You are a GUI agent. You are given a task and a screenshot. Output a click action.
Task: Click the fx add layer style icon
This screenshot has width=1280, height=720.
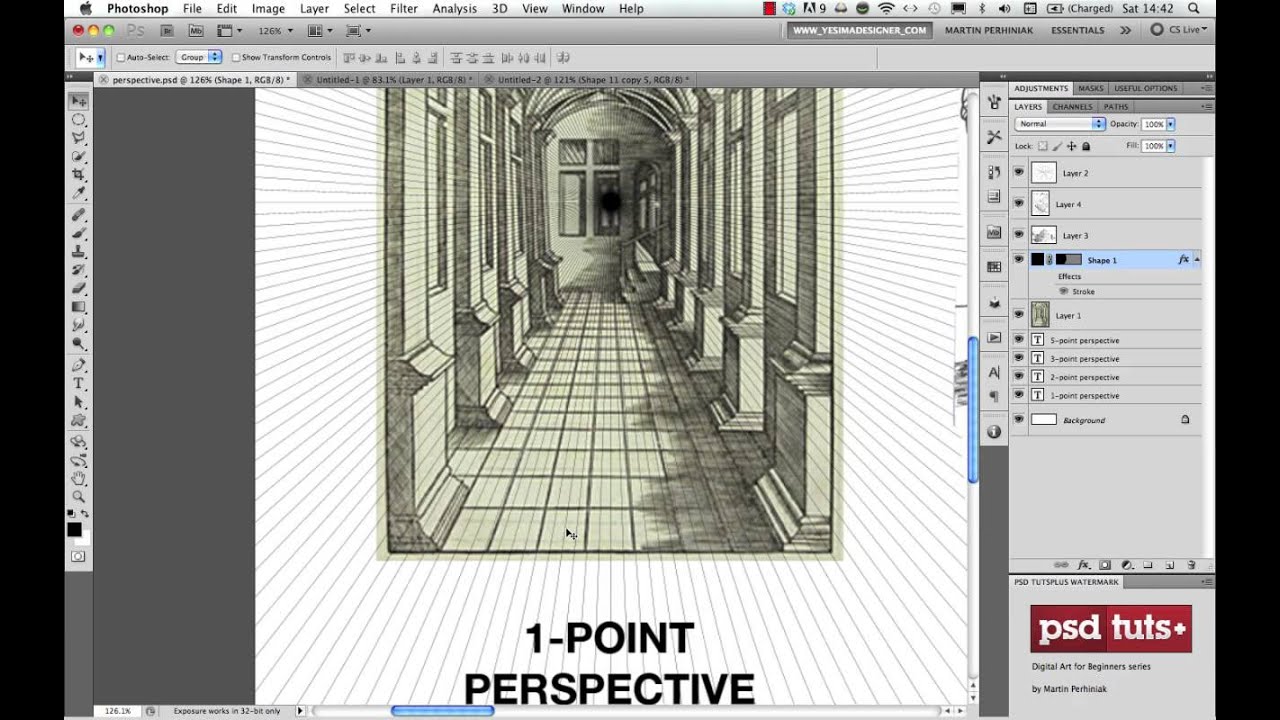pos(1083,565)
